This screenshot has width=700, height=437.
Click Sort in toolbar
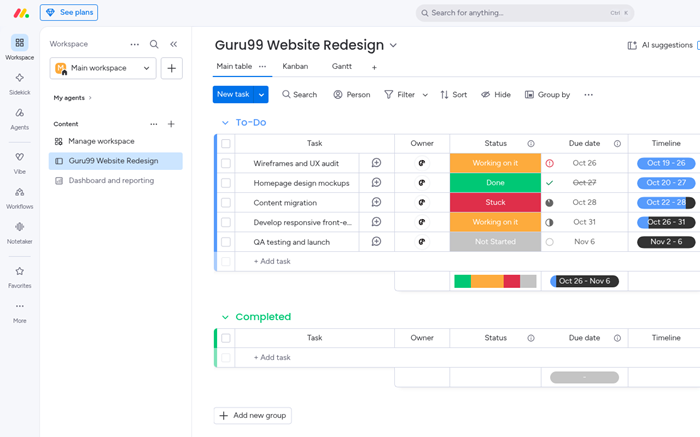[x=454, y=95]
